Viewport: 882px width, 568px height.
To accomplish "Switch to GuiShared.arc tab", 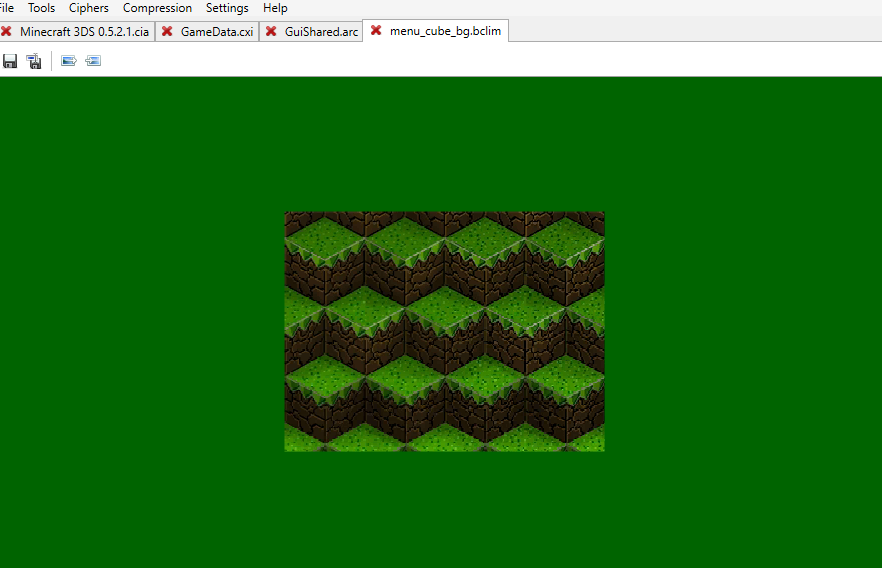I will [321, 31].
